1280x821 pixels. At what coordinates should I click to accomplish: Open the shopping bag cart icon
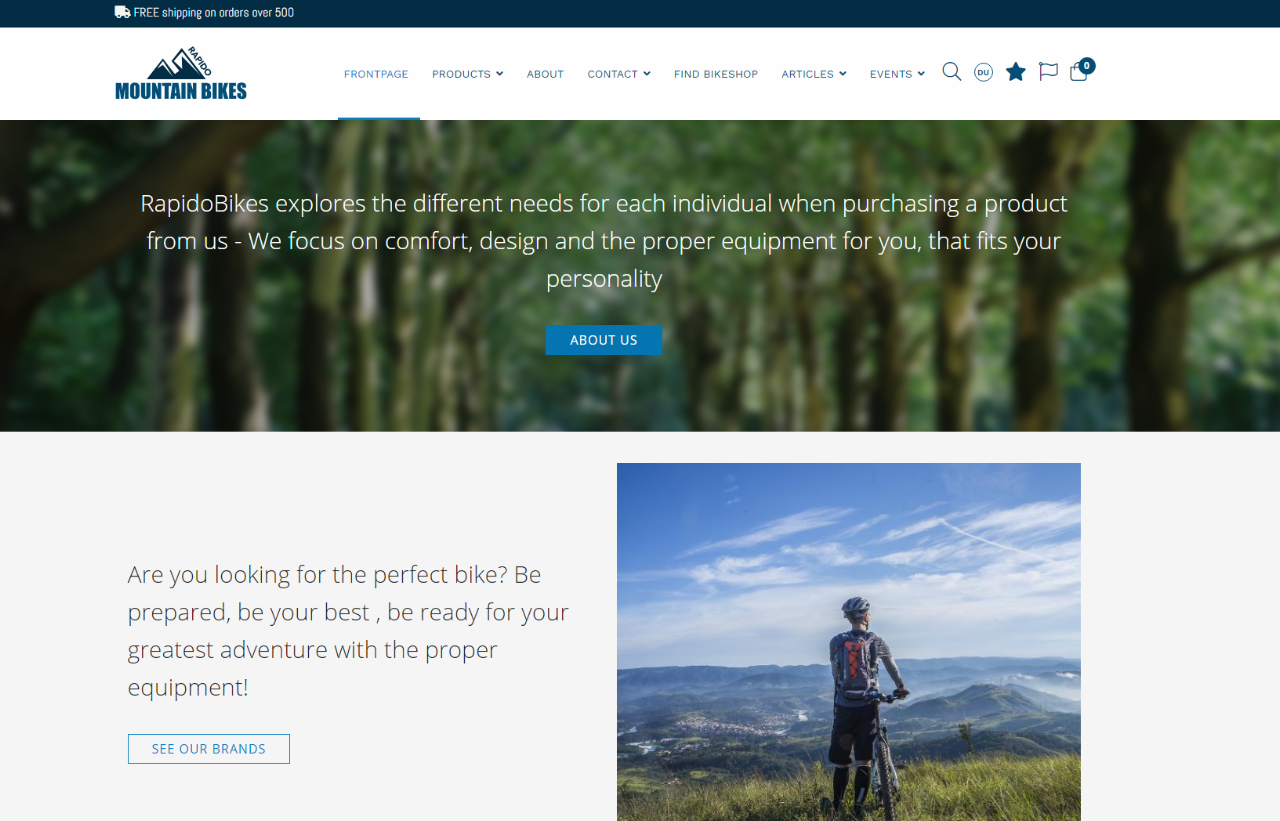coord(1078,73)
